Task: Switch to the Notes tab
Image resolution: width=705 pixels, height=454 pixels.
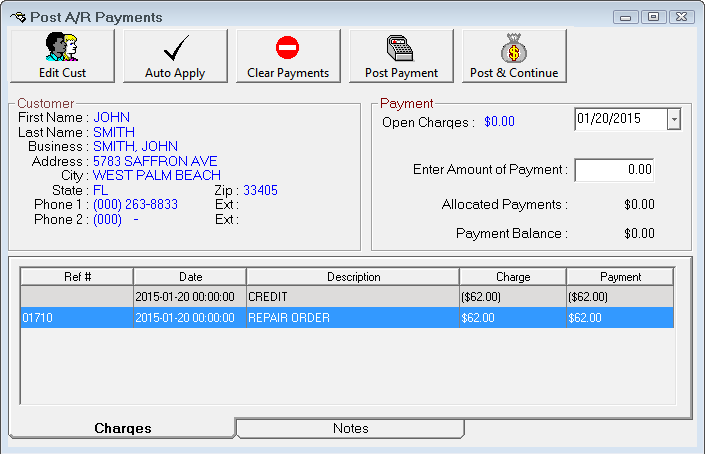Action: click(x=350, y=428)
